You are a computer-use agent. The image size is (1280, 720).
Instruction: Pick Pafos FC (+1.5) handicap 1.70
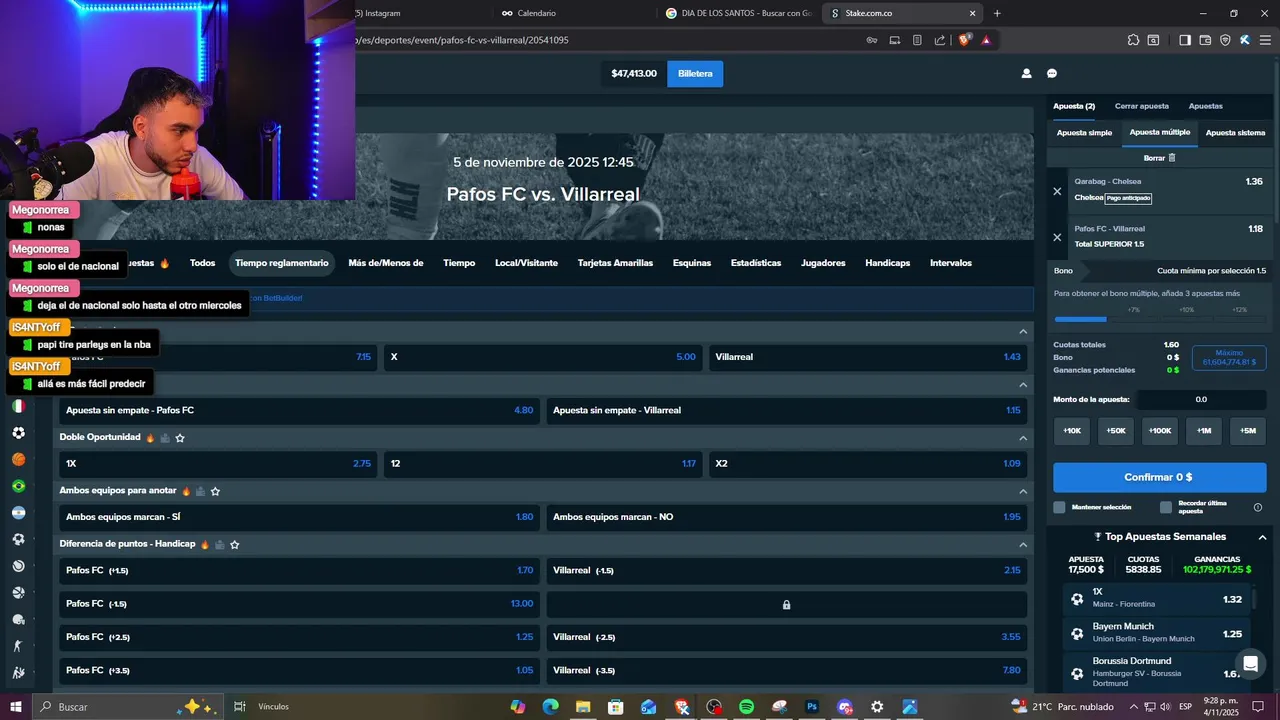(x=299, y=570)
